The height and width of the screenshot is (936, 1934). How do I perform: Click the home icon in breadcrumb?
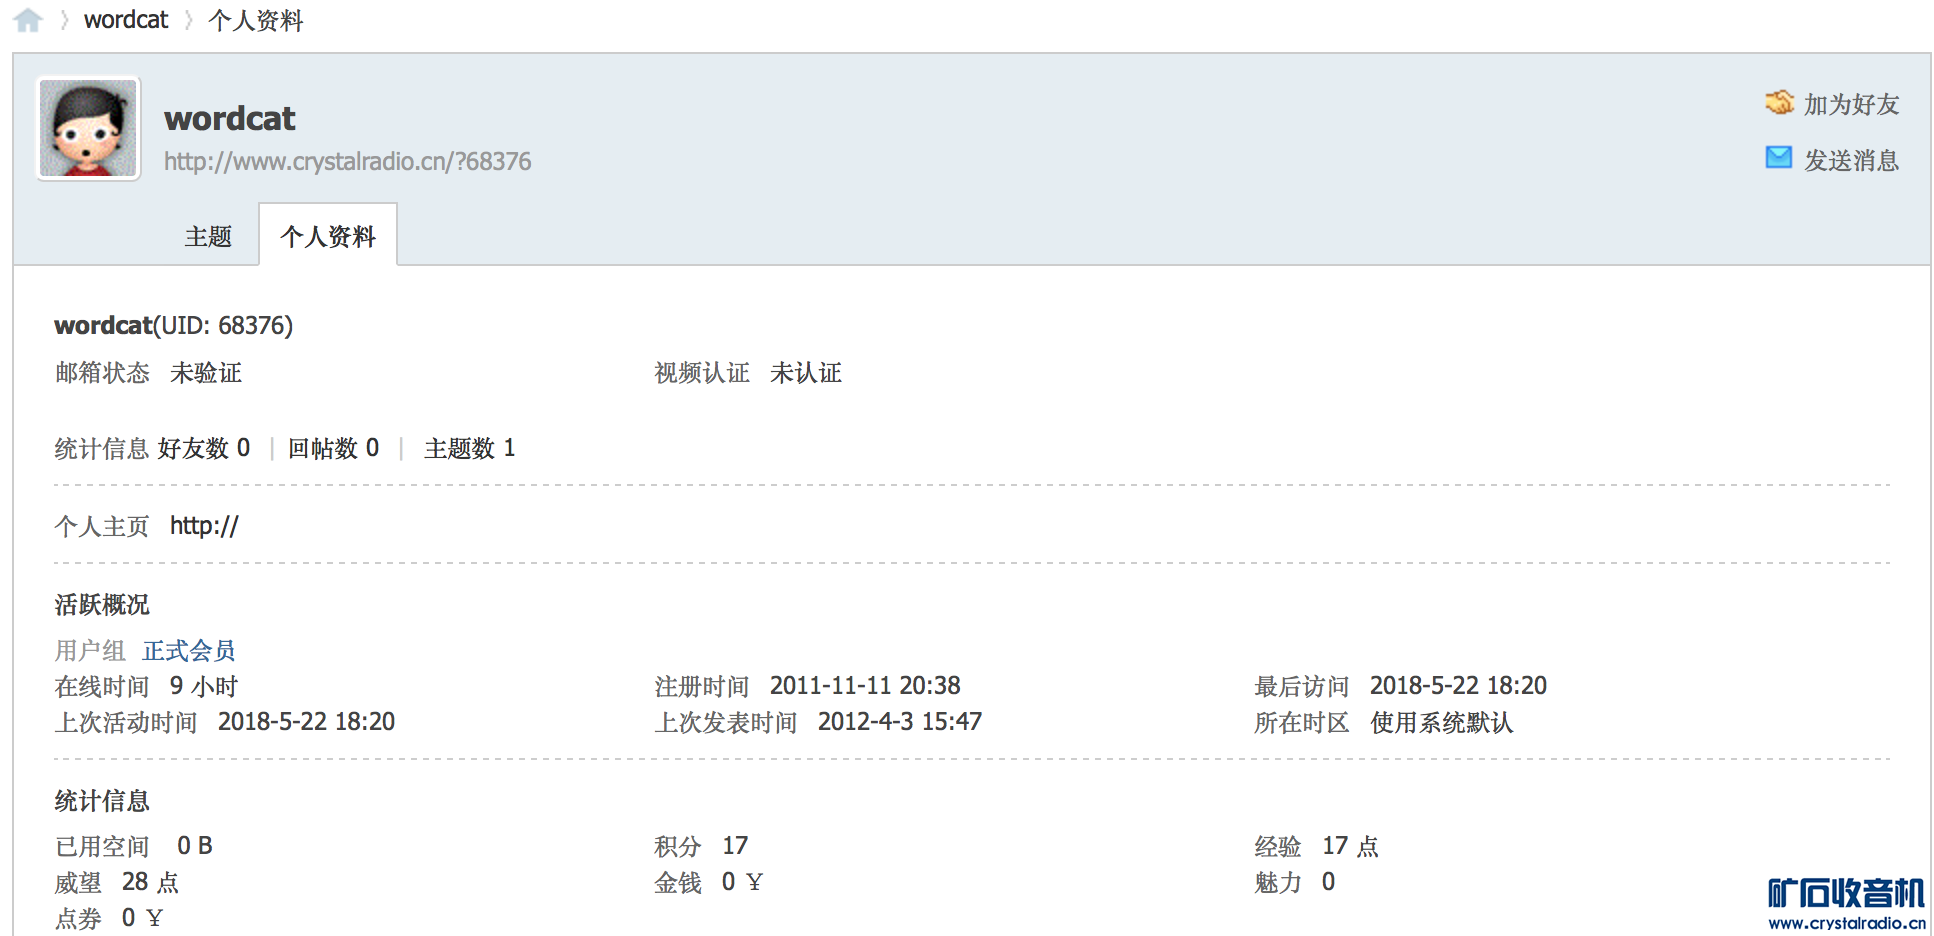click(x=28, y=20)
